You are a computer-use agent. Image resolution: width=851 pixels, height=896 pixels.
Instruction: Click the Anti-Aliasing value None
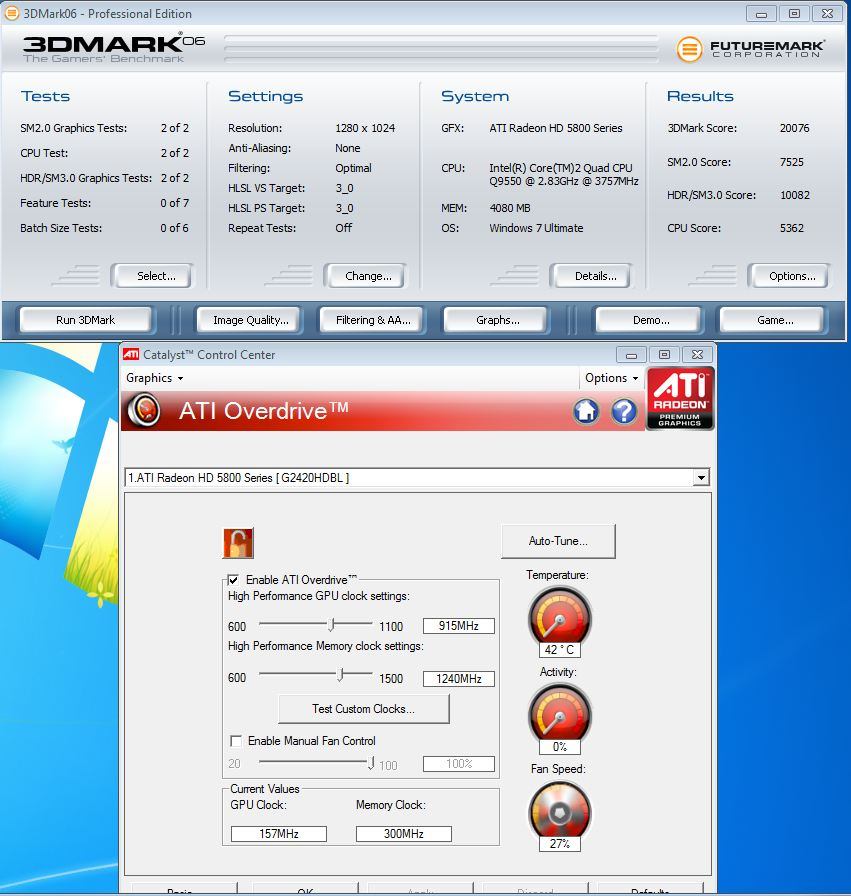point(347,148)
